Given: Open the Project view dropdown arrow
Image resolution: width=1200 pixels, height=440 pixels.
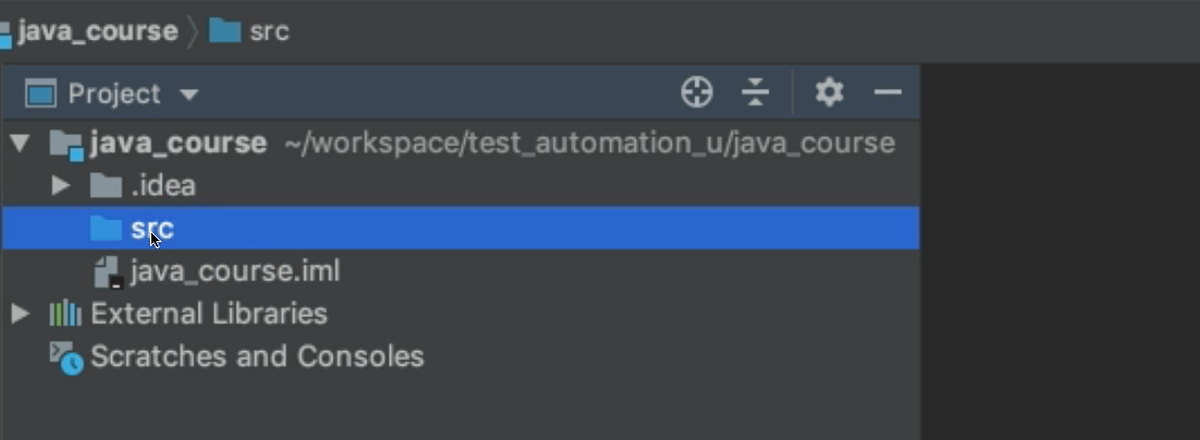Looking at the screenshot, I should point(188,95).
